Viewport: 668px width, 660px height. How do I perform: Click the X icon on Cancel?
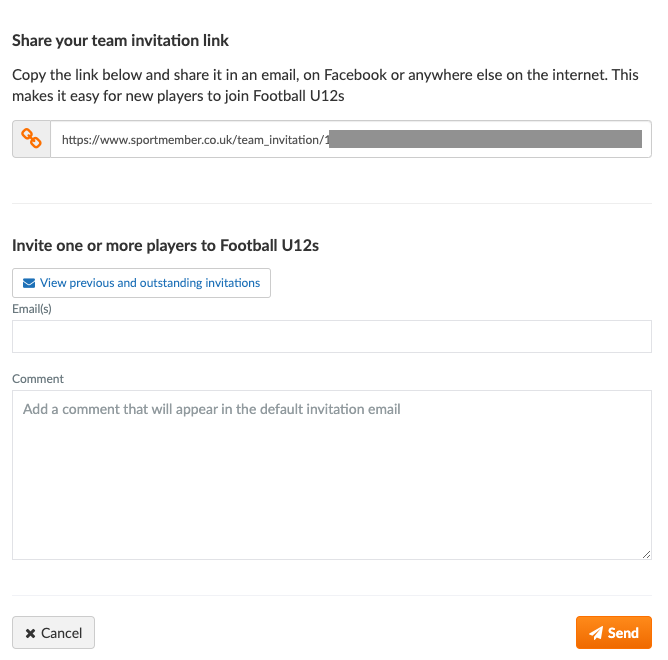tap(30, 633)
